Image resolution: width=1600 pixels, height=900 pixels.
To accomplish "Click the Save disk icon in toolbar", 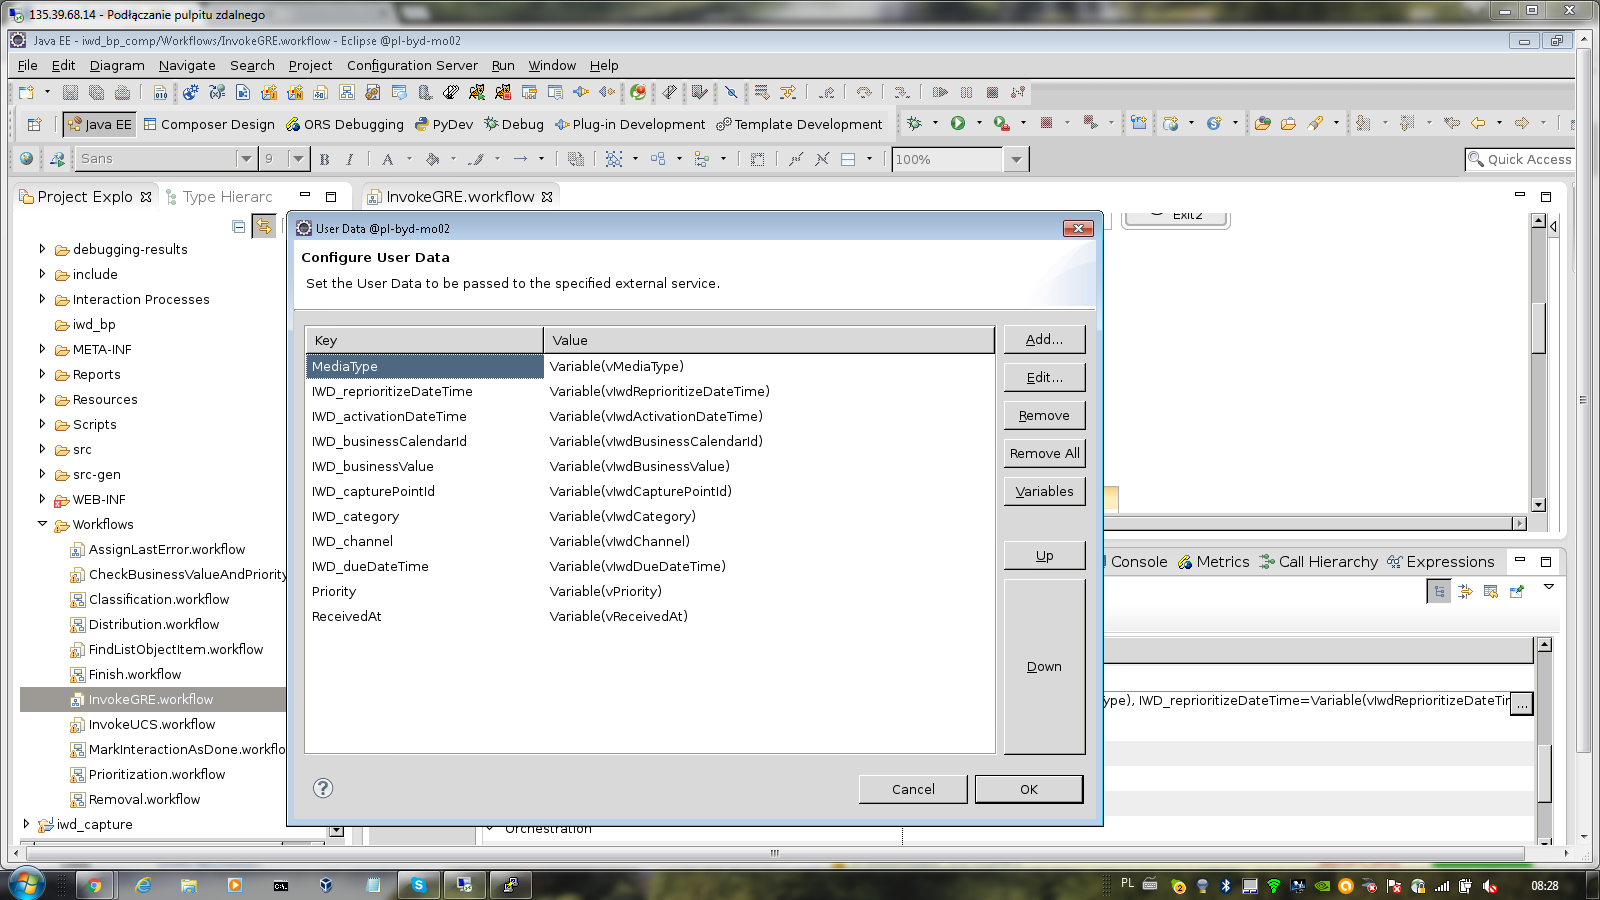I will (x=70, y=92).
